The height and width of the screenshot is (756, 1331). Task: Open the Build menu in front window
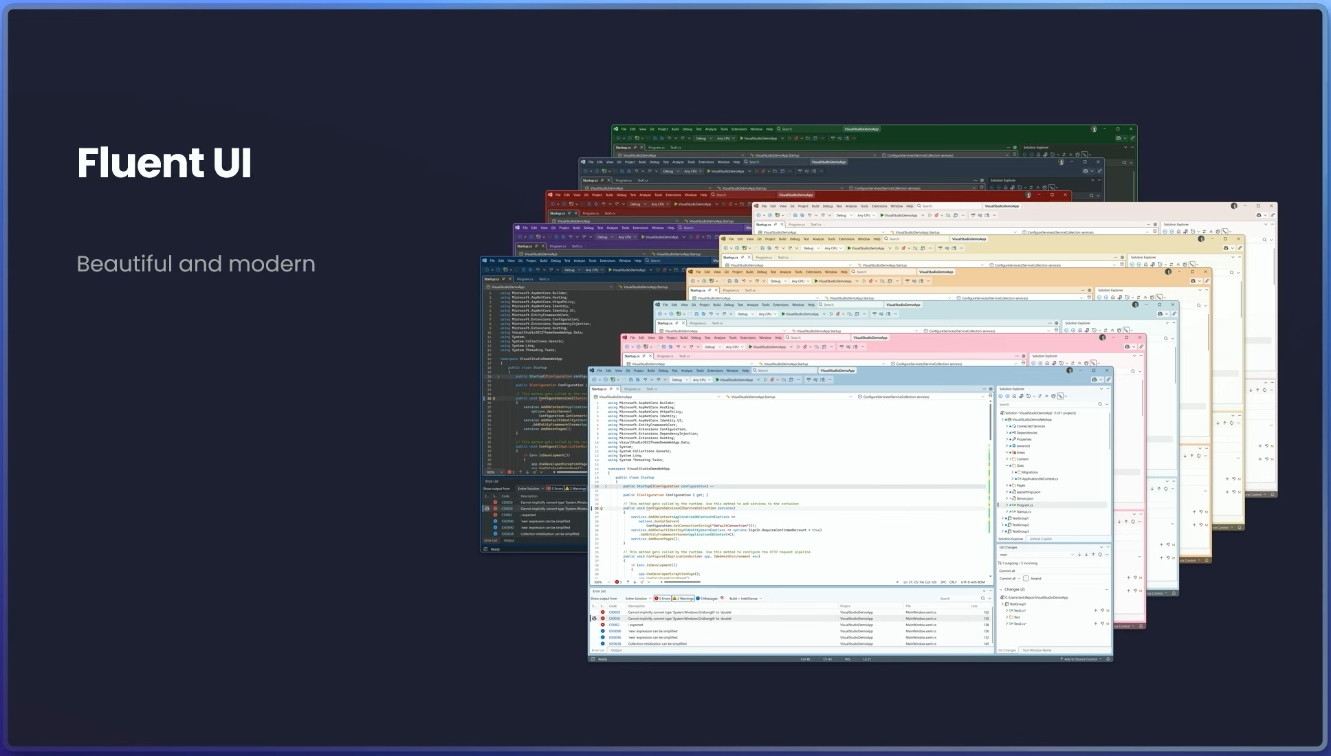click(x=651, y=371)
